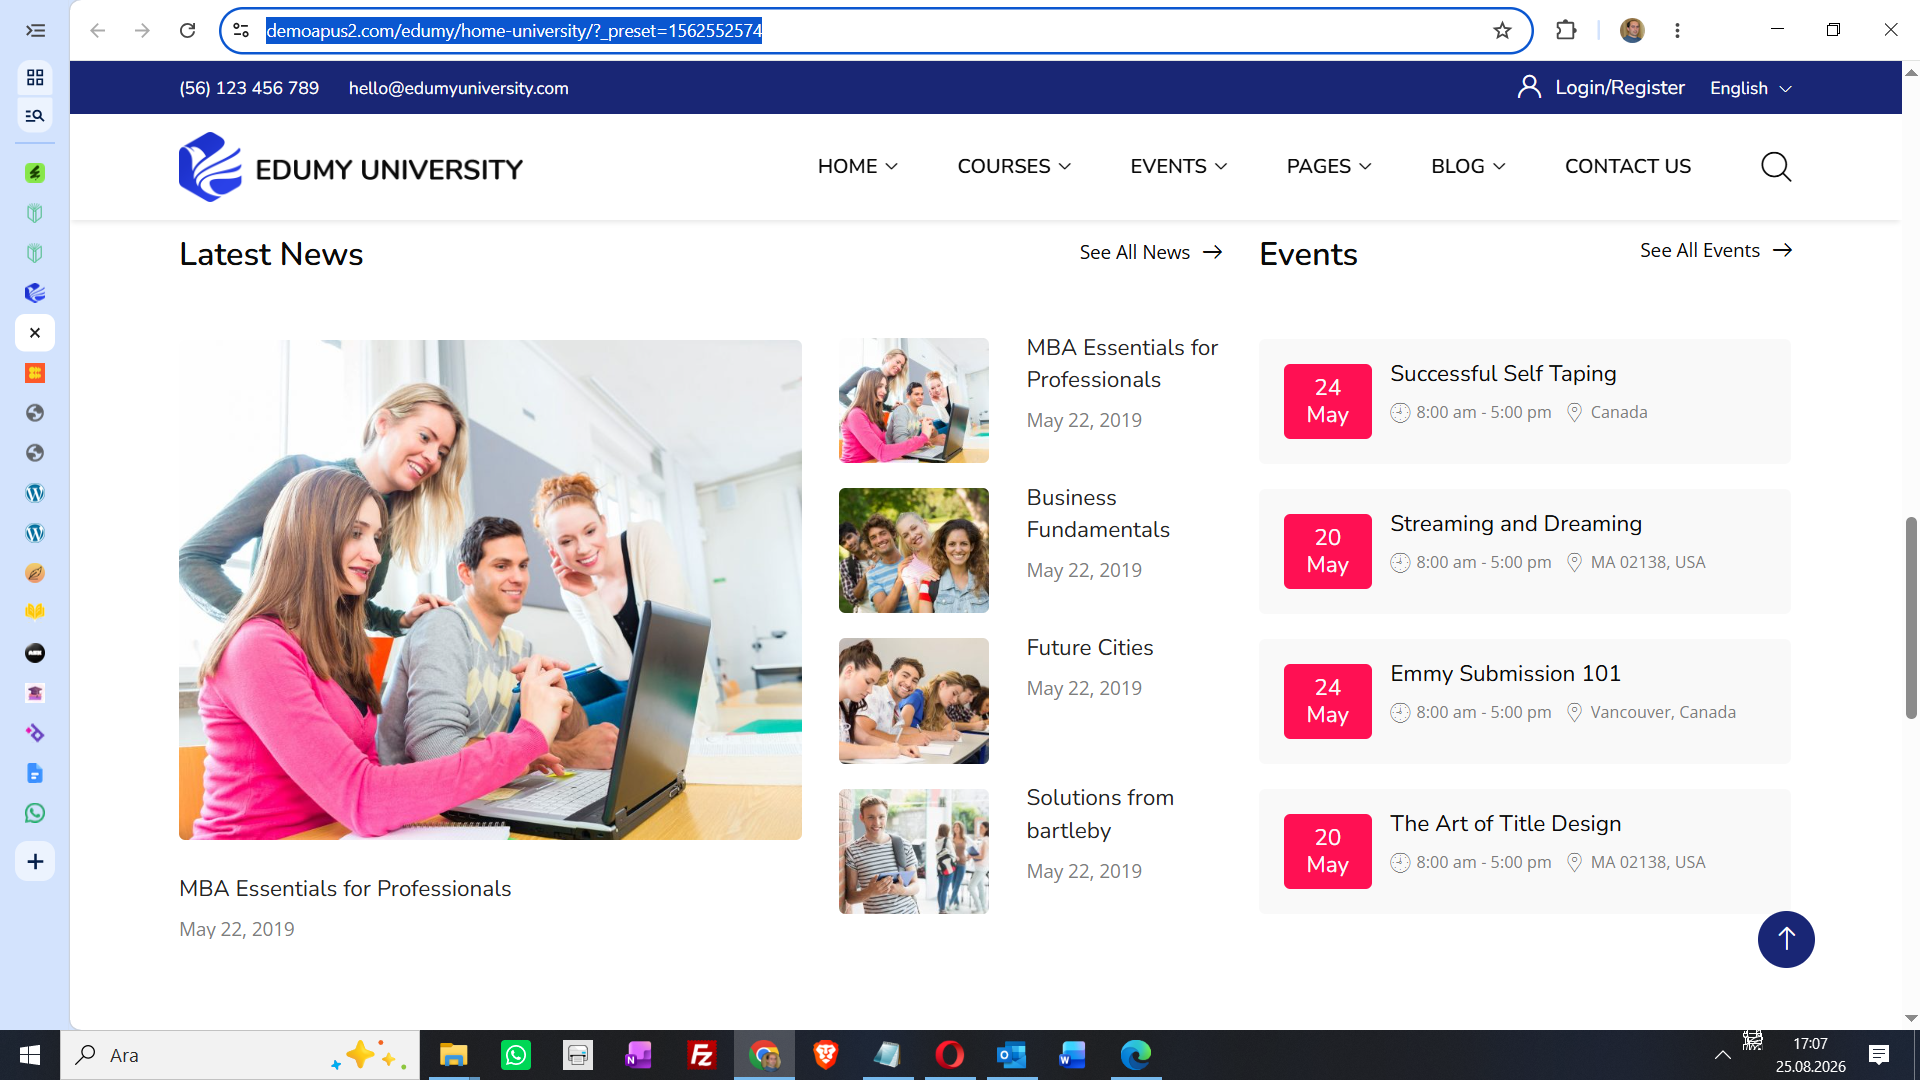The height and width of the screenshot is (1080, 1920).
Task: Open the browser profile avatar
Action: click(x=1632, y=30)
